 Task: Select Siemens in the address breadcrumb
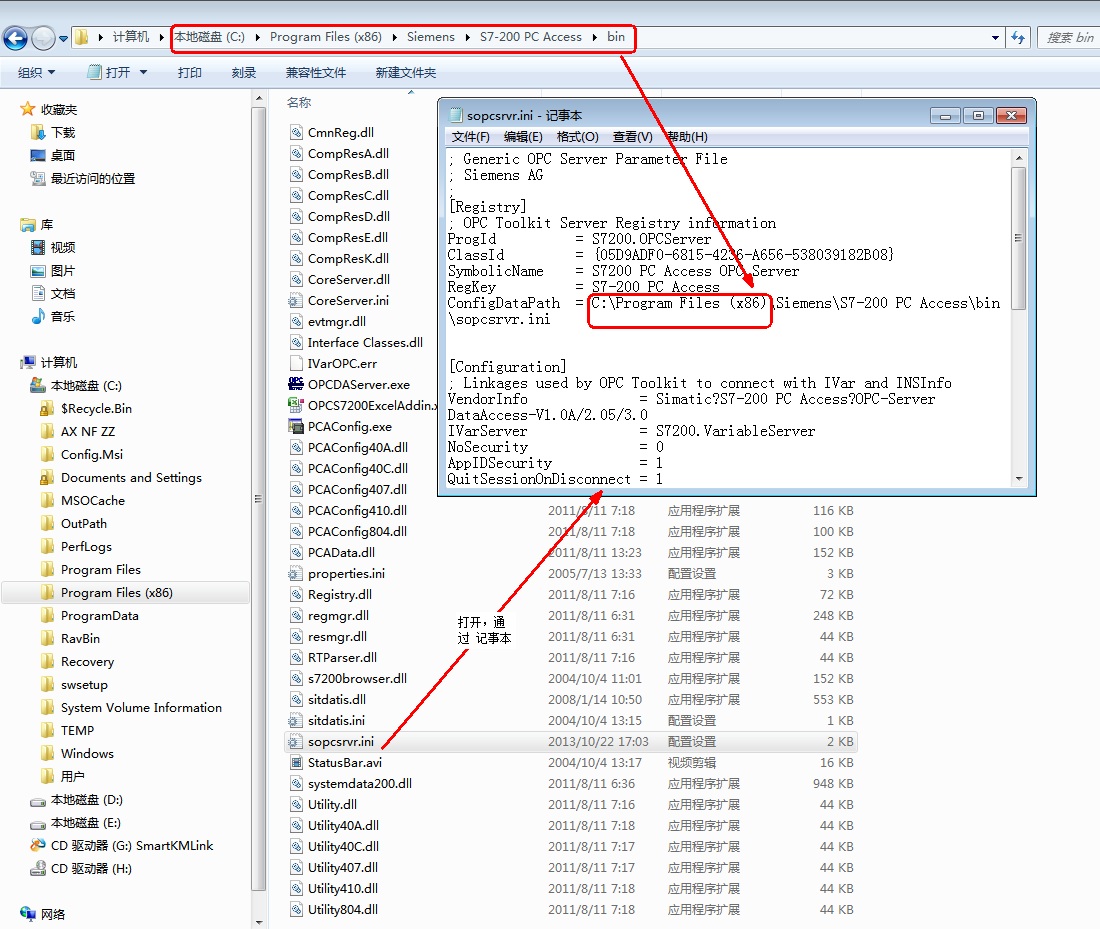[431, 37]
